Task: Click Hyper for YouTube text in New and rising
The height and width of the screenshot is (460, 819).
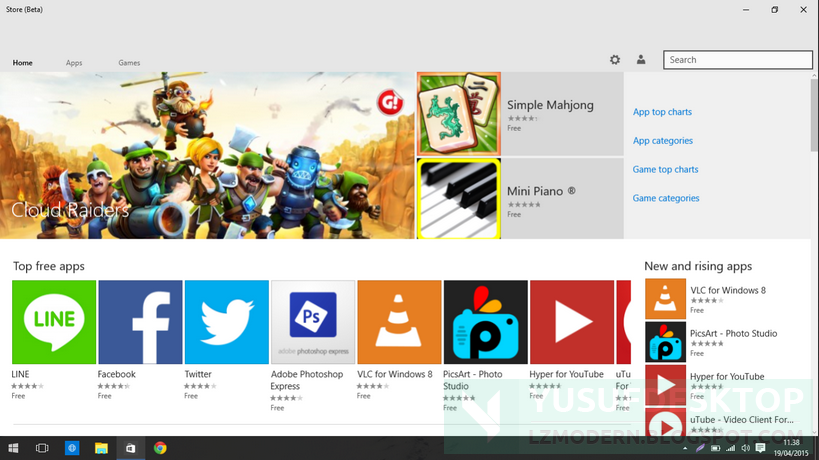Action: [x=727, y=376]
